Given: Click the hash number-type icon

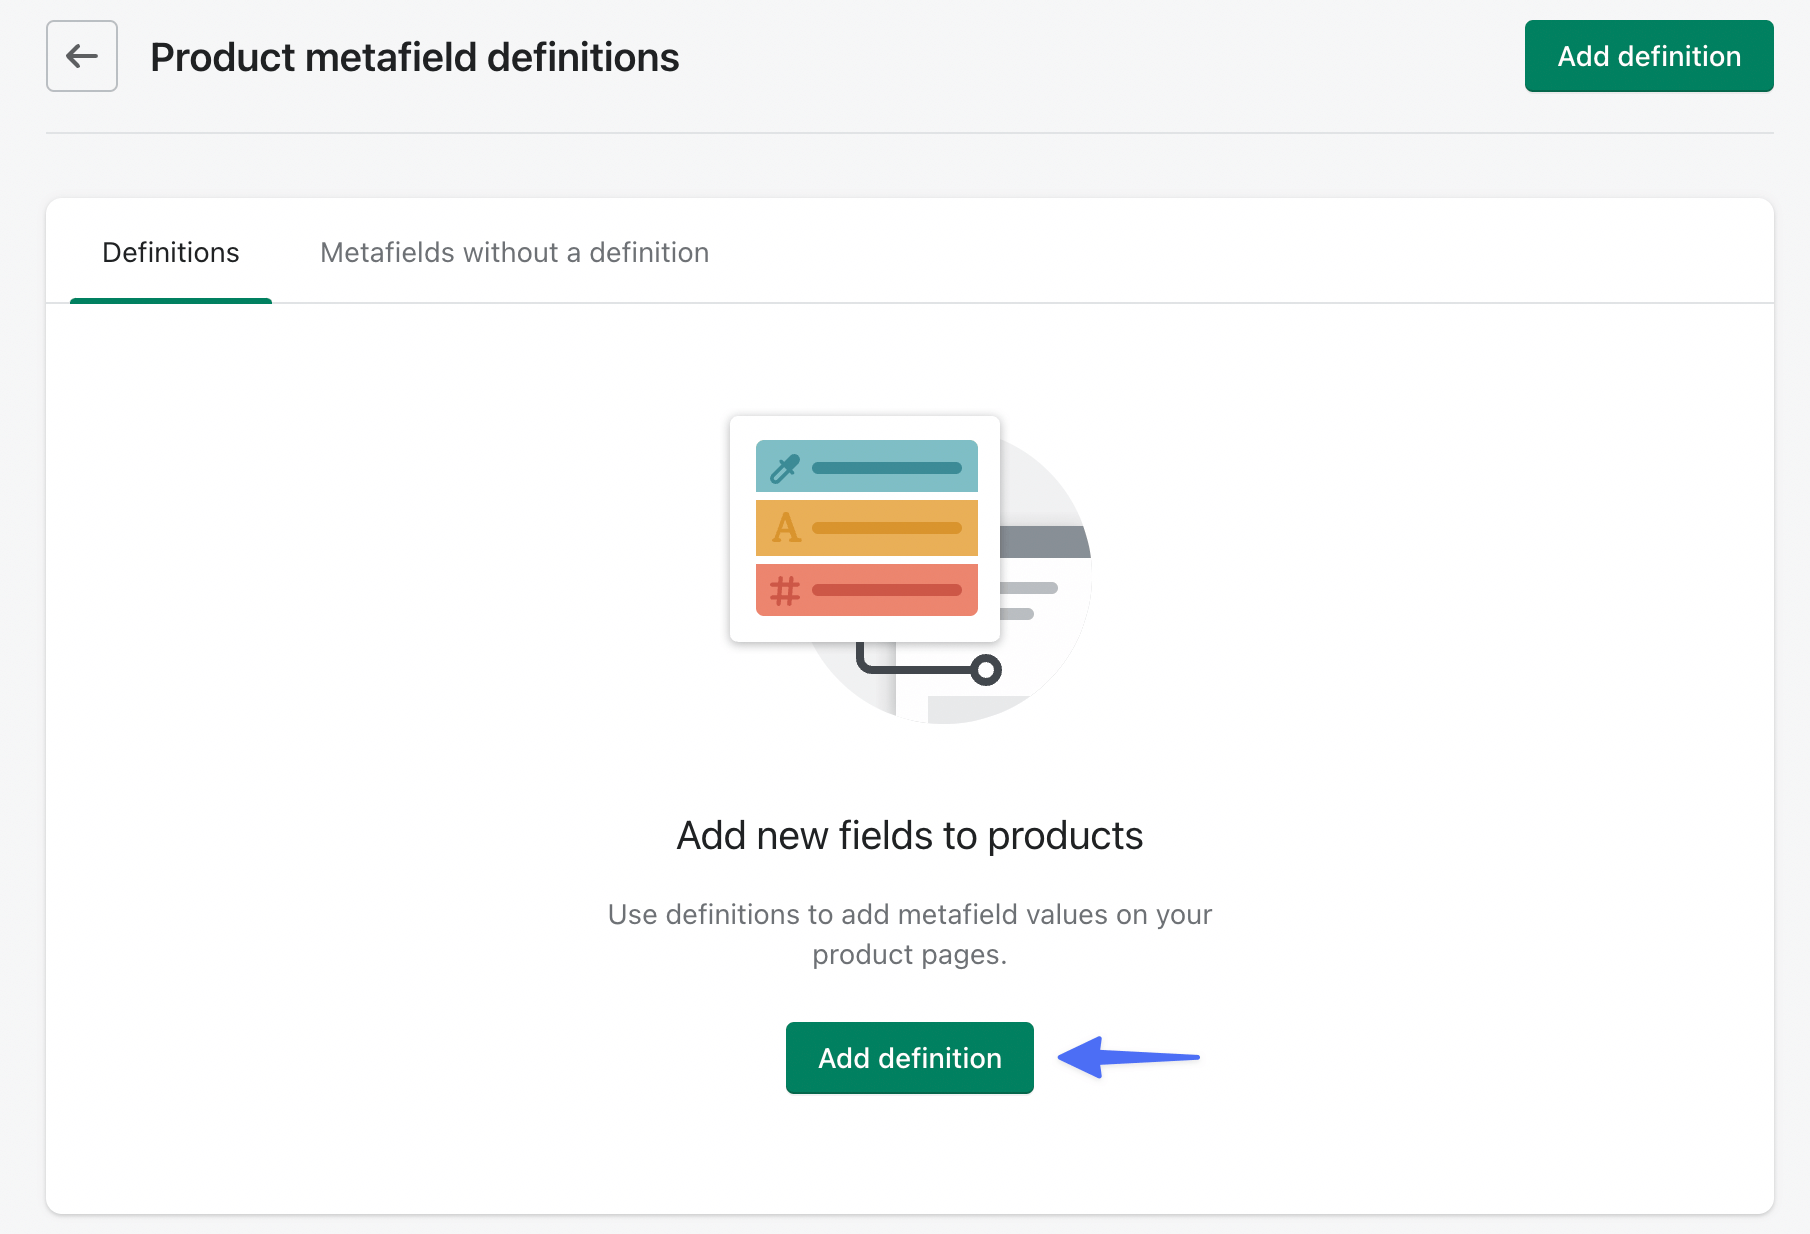Looking at the screenshot, I should click(787, 589).
